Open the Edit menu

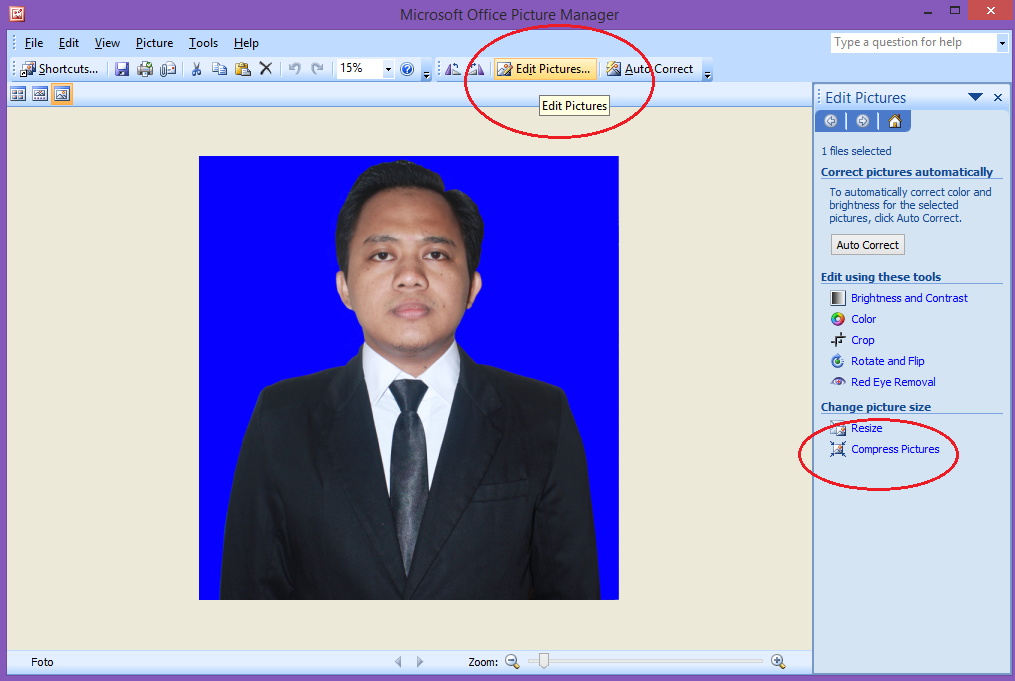[69, 43]
